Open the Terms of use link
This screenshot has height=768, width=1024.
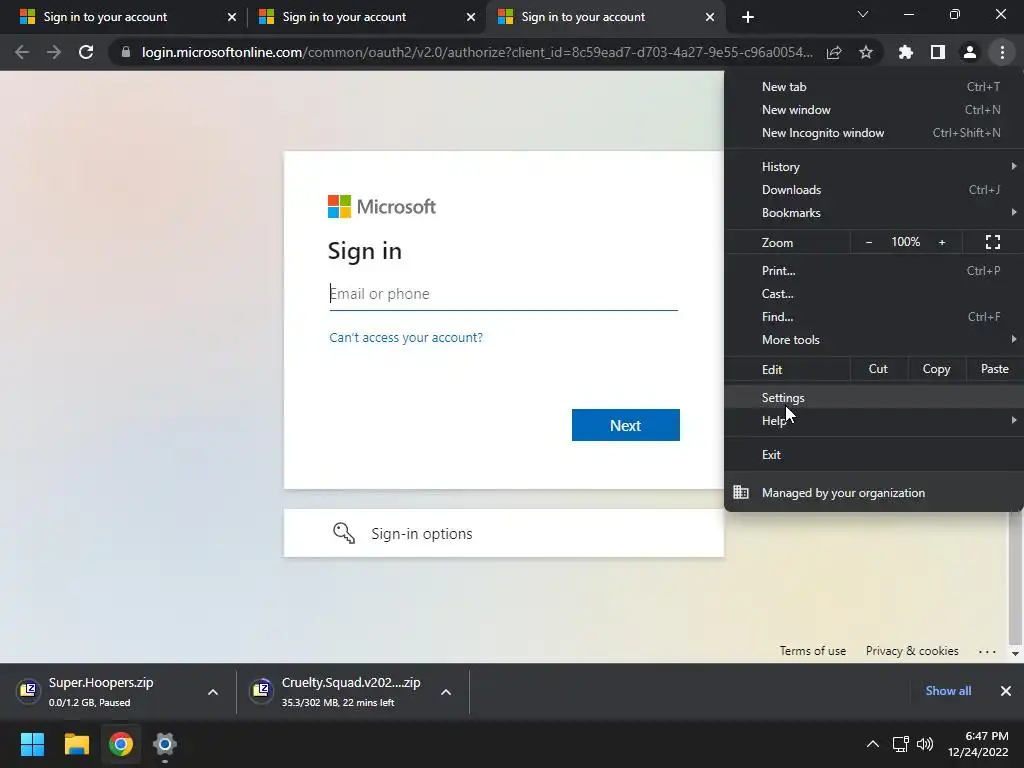[812, 650]
